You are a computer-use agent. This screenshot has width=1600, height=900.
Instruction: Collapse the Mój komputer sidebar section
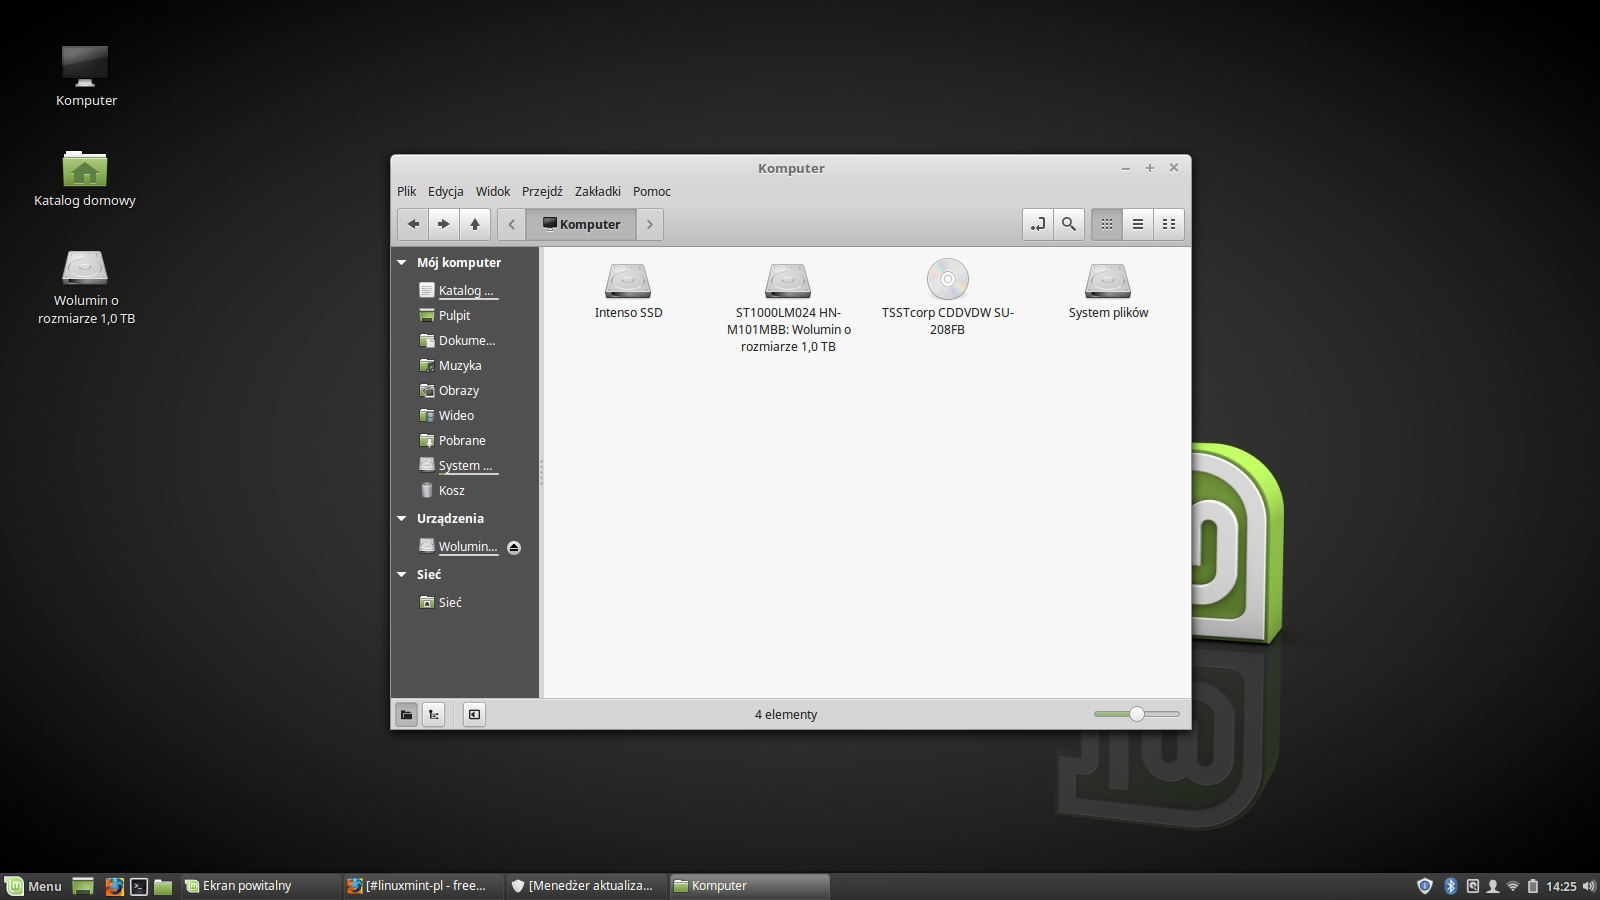point(402,263)
